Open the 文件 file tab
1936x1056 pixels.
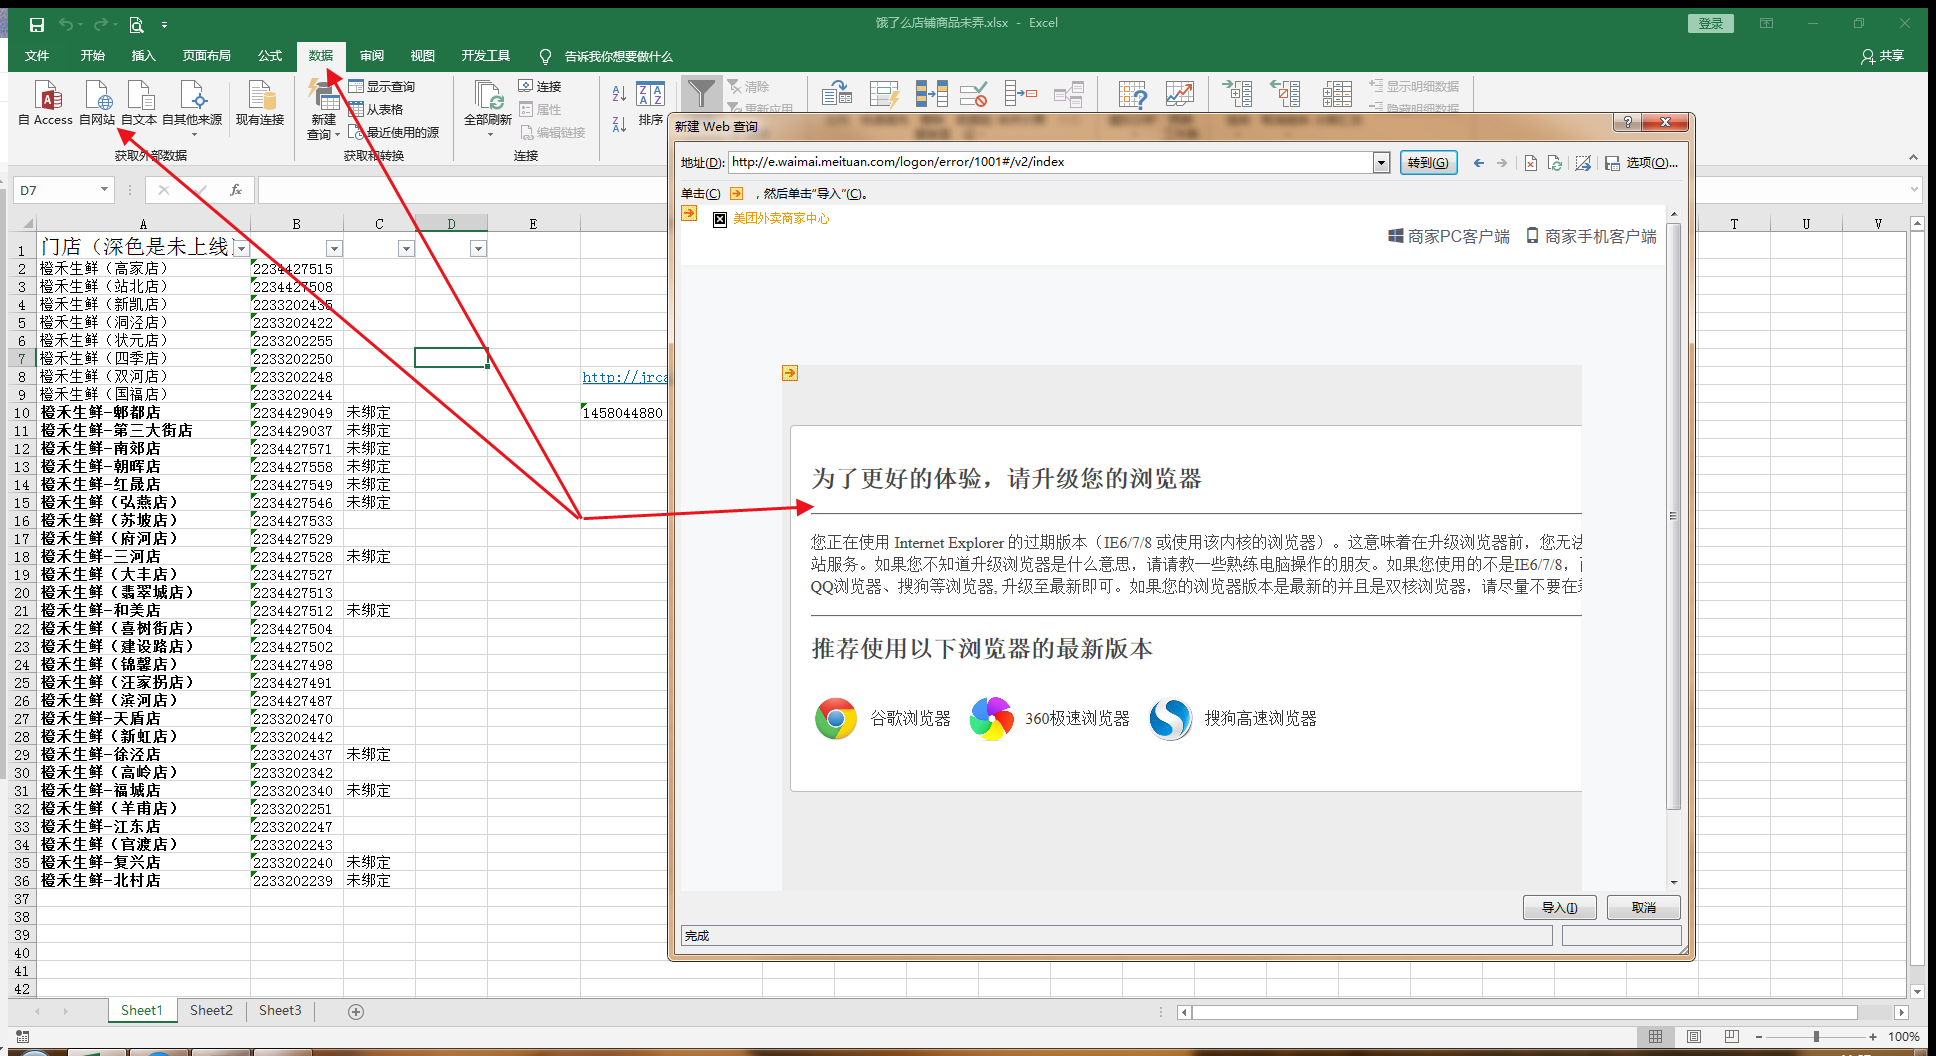point(37,56)
